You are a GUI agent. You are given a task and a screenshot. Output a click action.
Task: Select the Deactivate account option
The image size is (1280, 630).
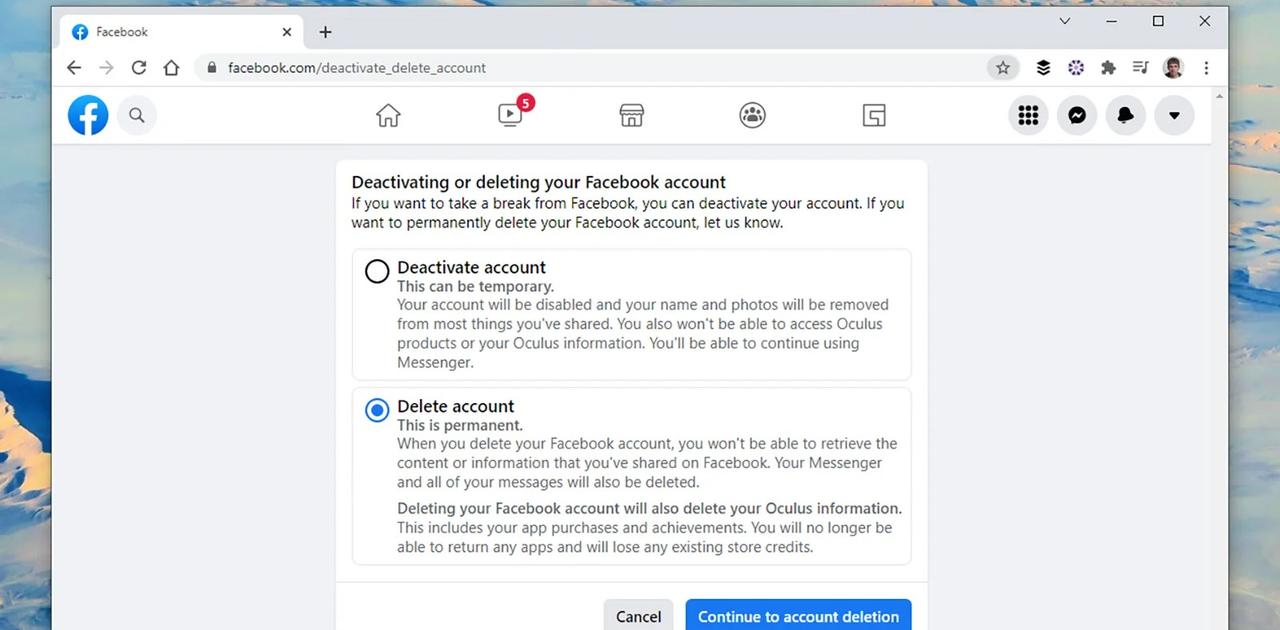[x=377, y=271]
